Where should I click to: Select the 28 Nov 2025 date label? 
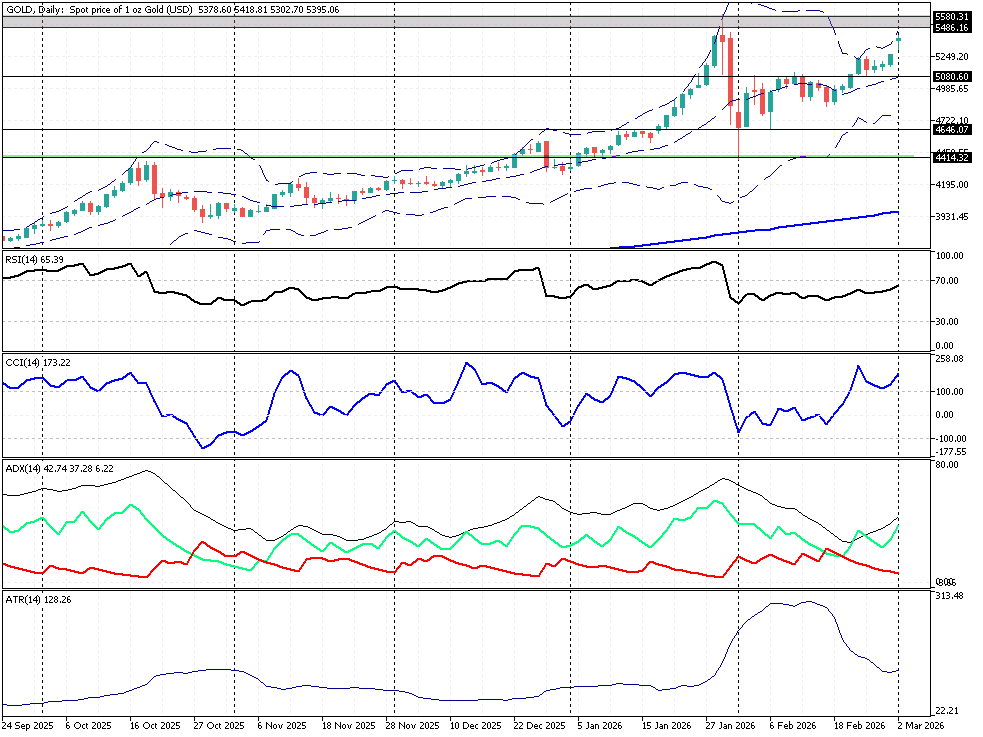[x=410, y=725]
